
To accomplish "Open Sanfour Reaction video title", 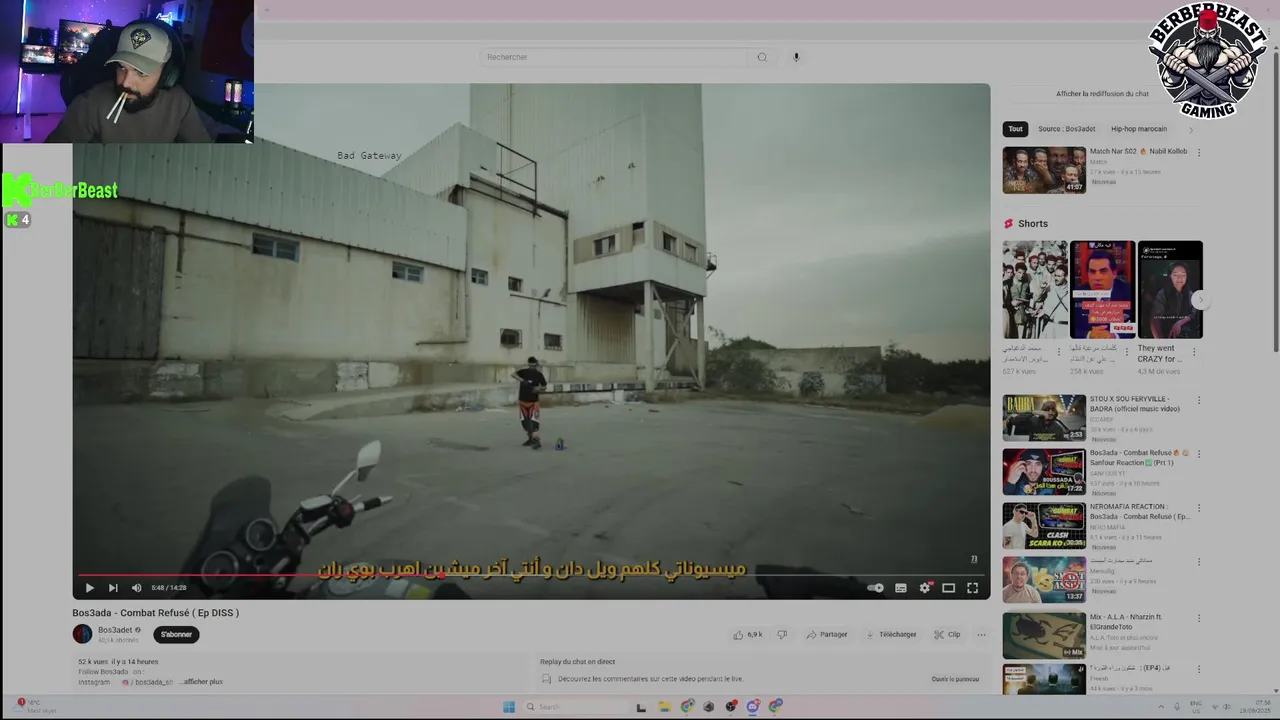I will pyautogui.click(x=1139, y=457).
